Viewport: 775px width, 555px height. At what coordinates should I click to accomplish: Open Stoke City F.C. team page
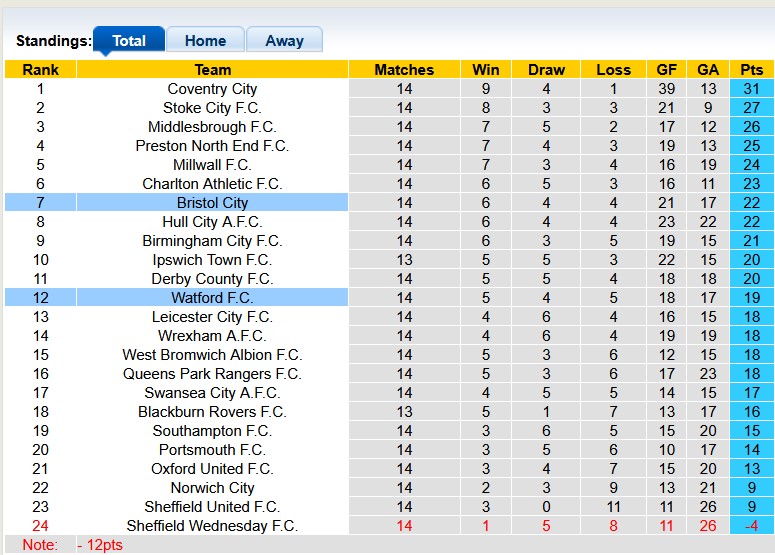[x=212, y=108]
